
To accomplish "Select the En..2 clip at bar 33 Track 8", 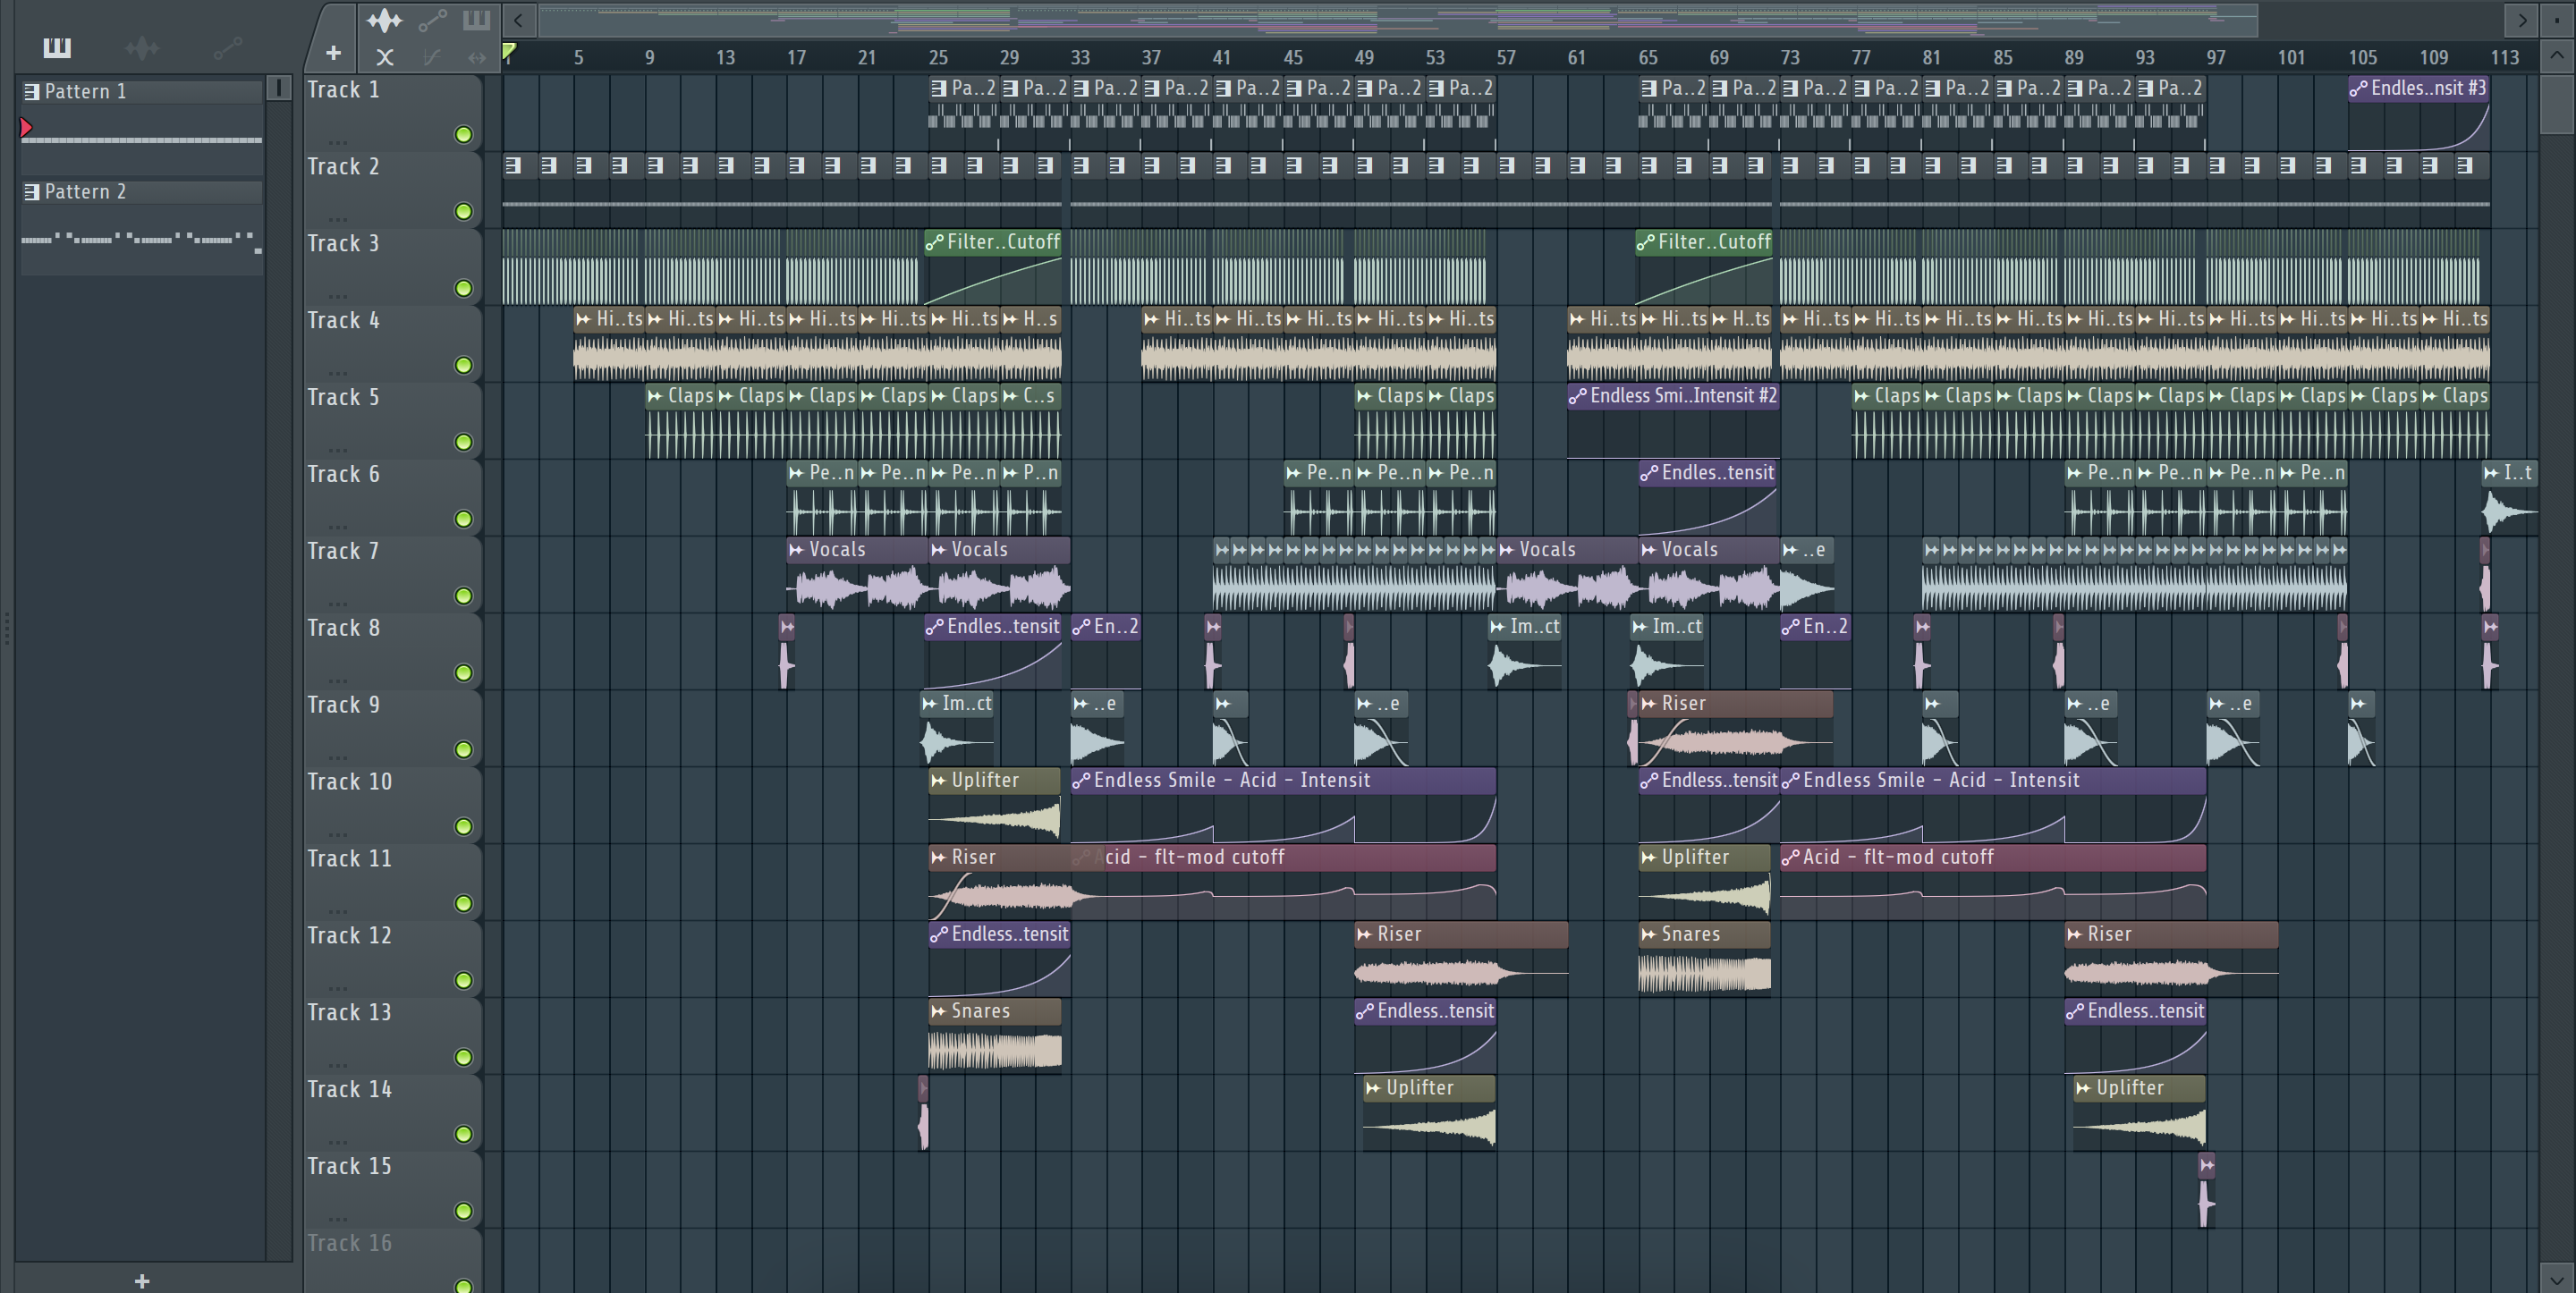I will tap(1105, 651).
